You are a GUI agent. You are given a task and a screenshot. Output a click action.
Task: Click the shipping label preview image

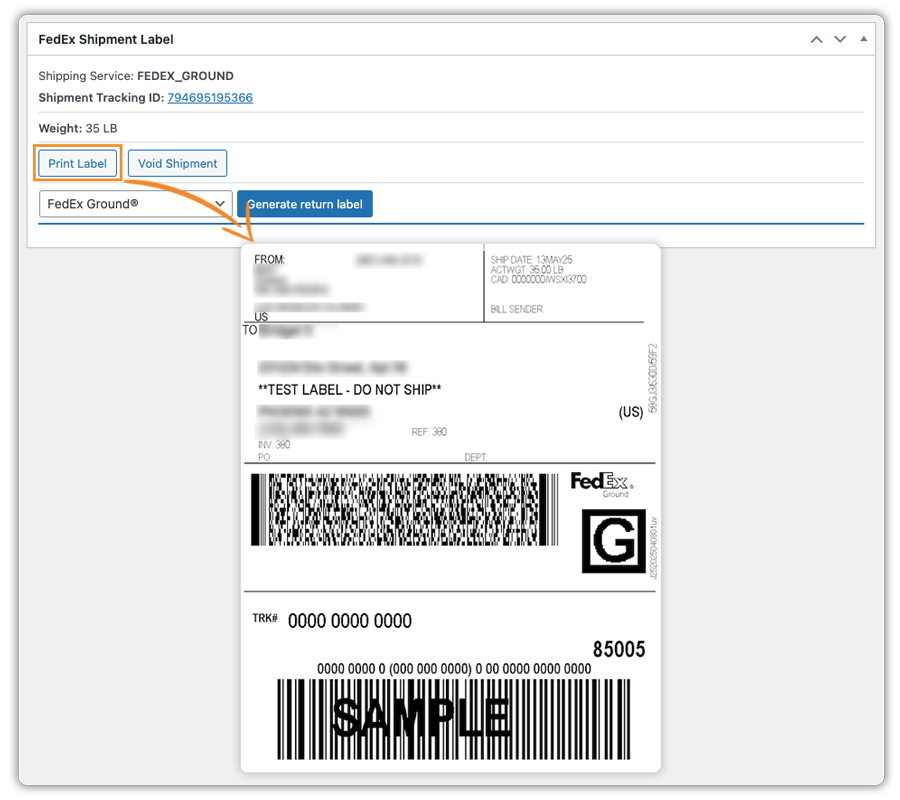pos(450,505)
